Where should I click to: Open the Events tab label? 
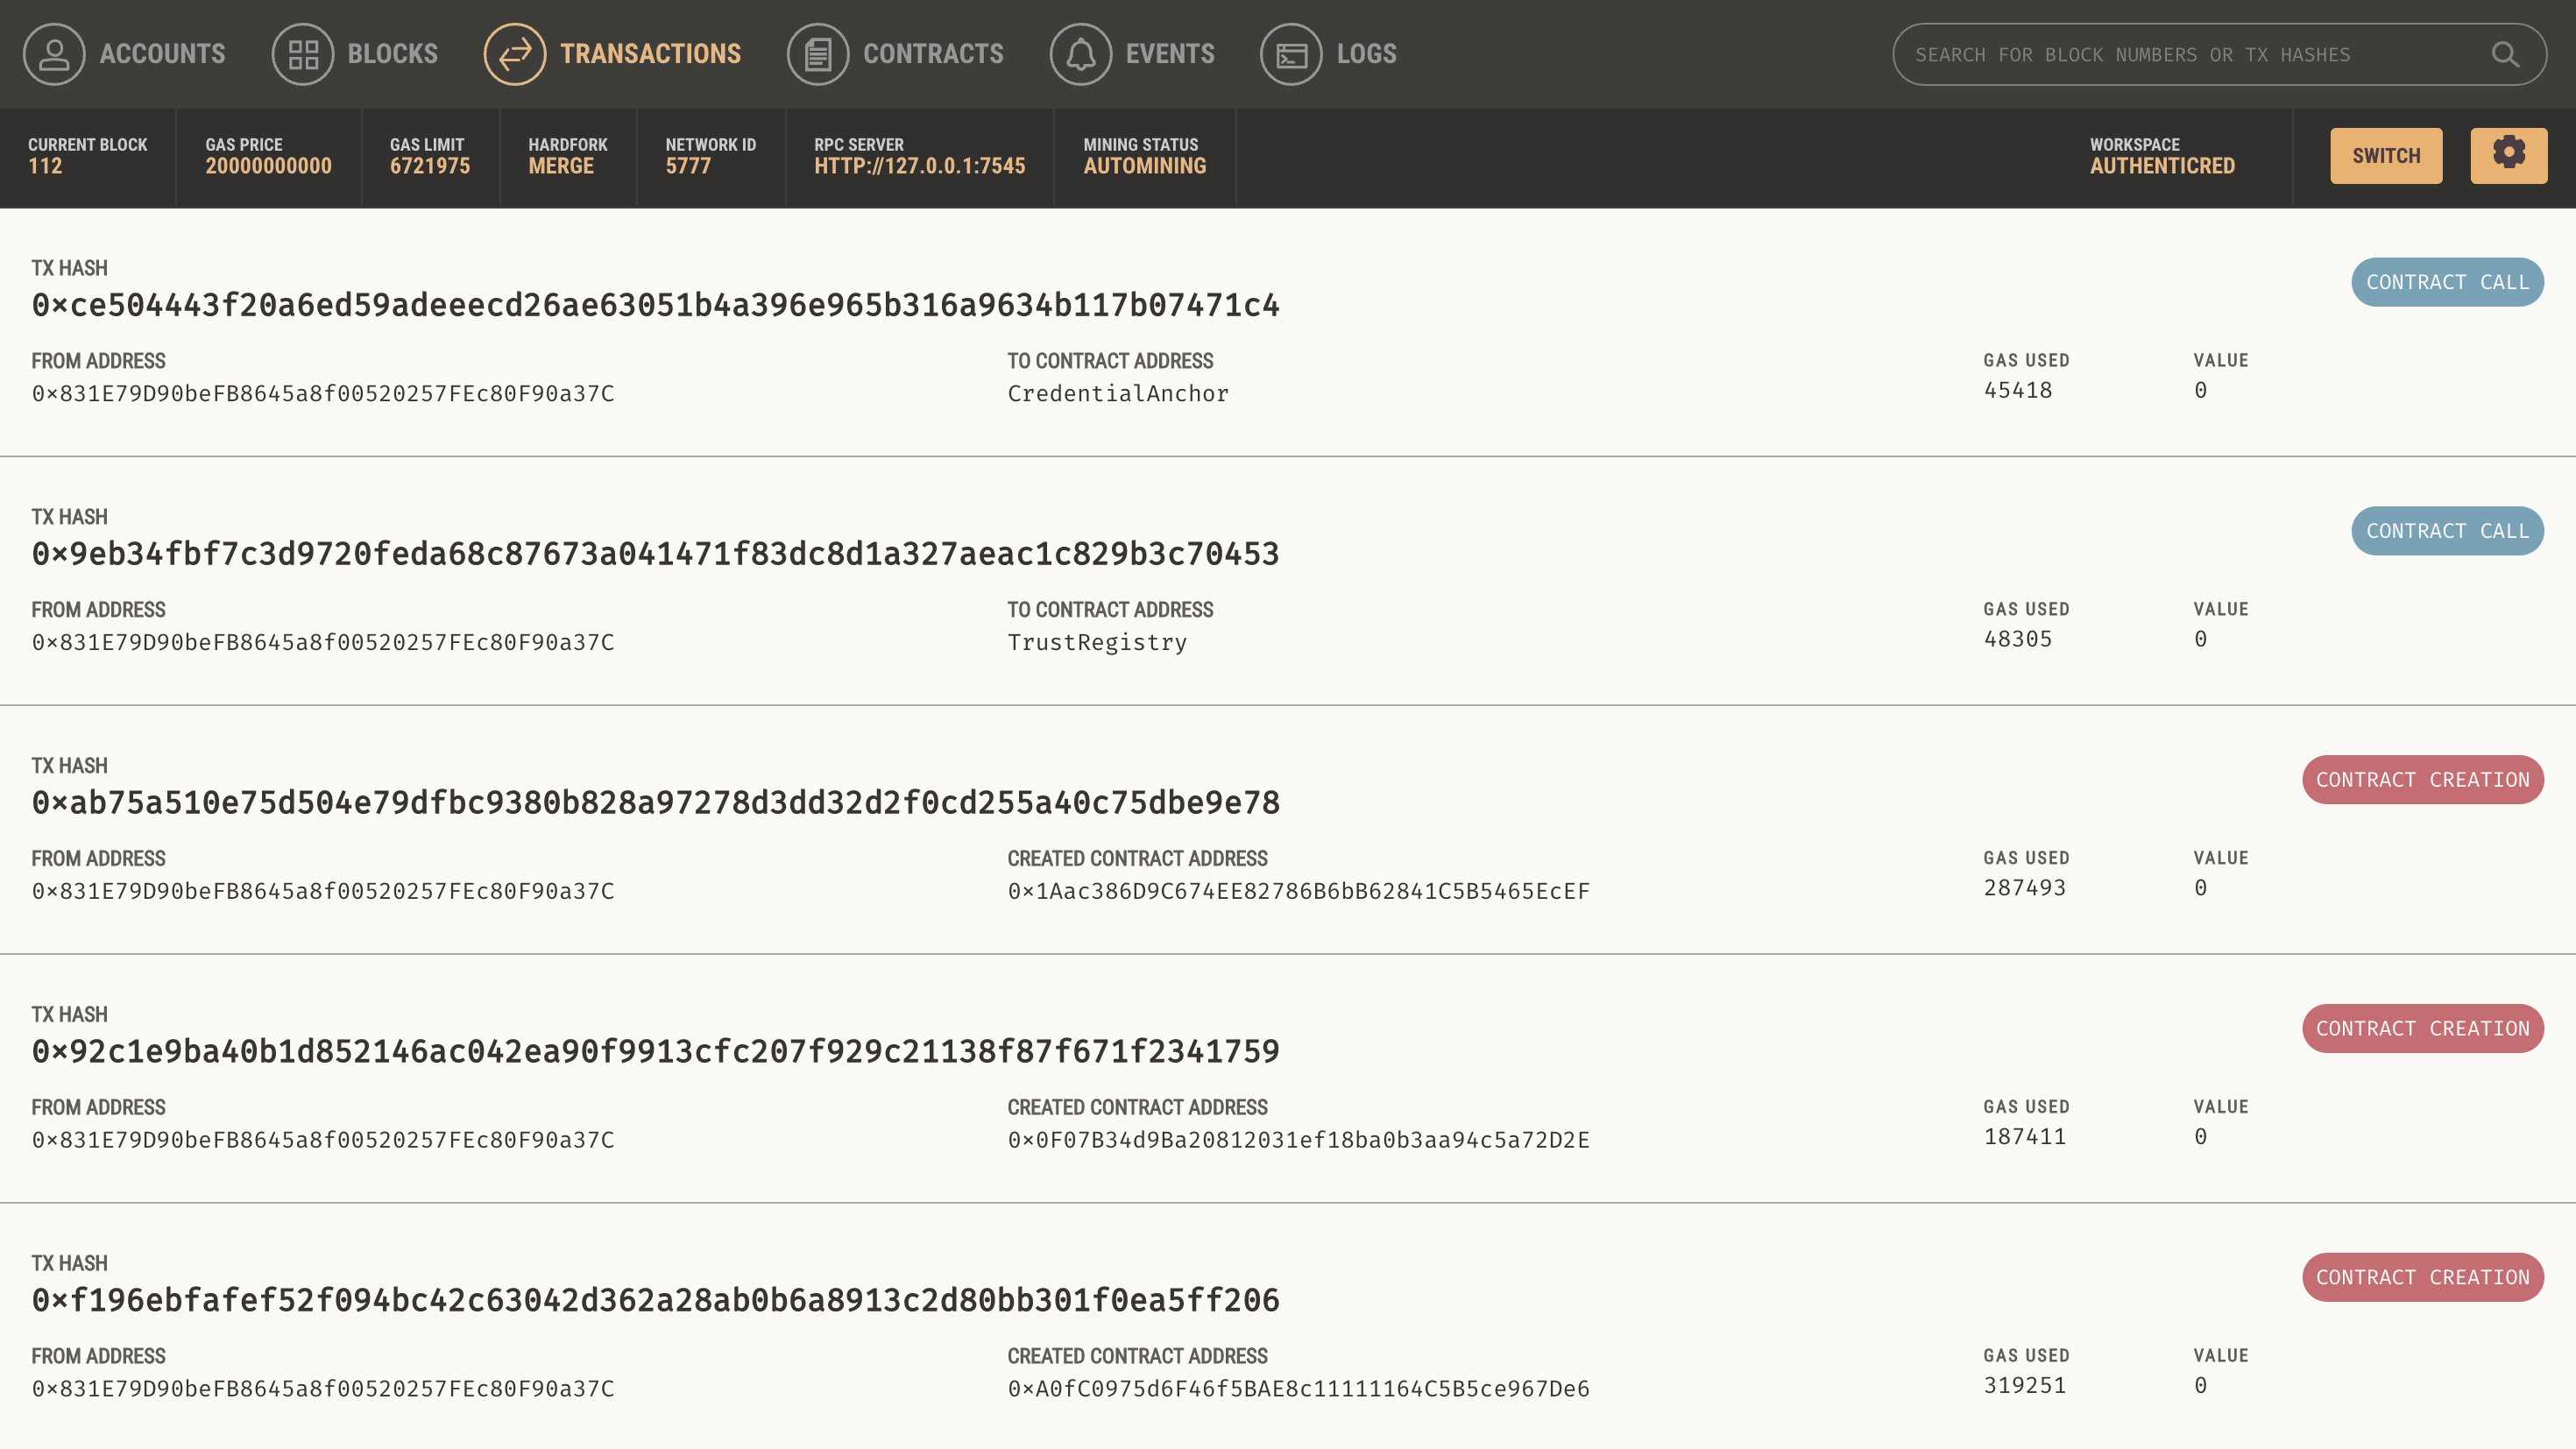[1169, 54]
